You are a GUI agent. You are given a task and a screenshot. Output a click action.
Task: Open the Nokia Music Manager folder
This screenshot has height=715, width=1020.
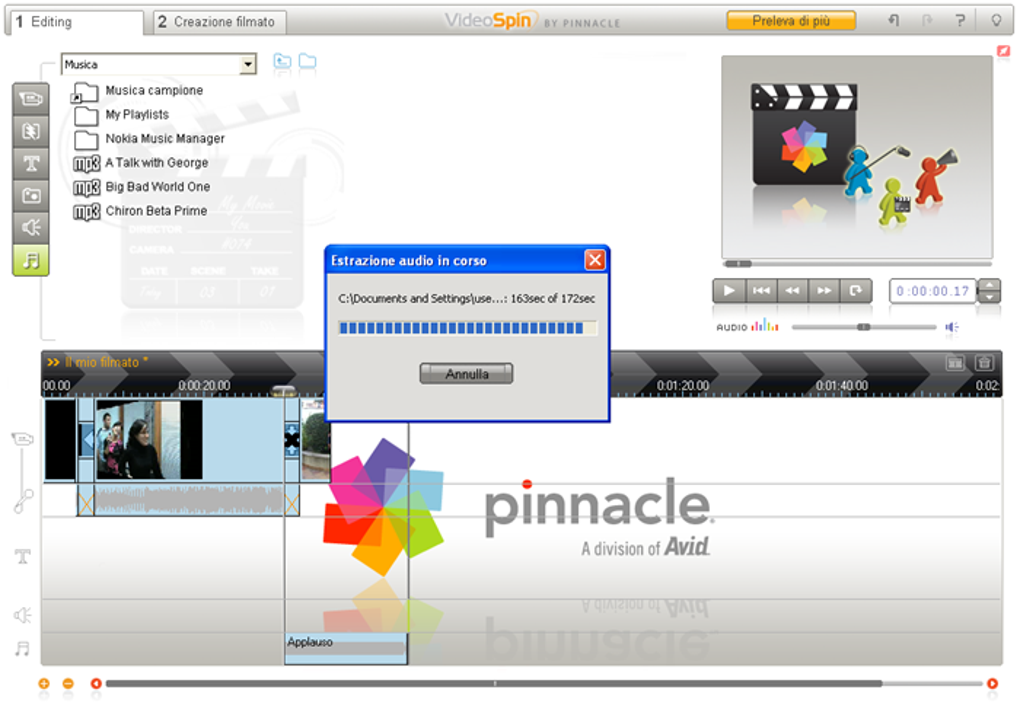click(x=149, y=139)
